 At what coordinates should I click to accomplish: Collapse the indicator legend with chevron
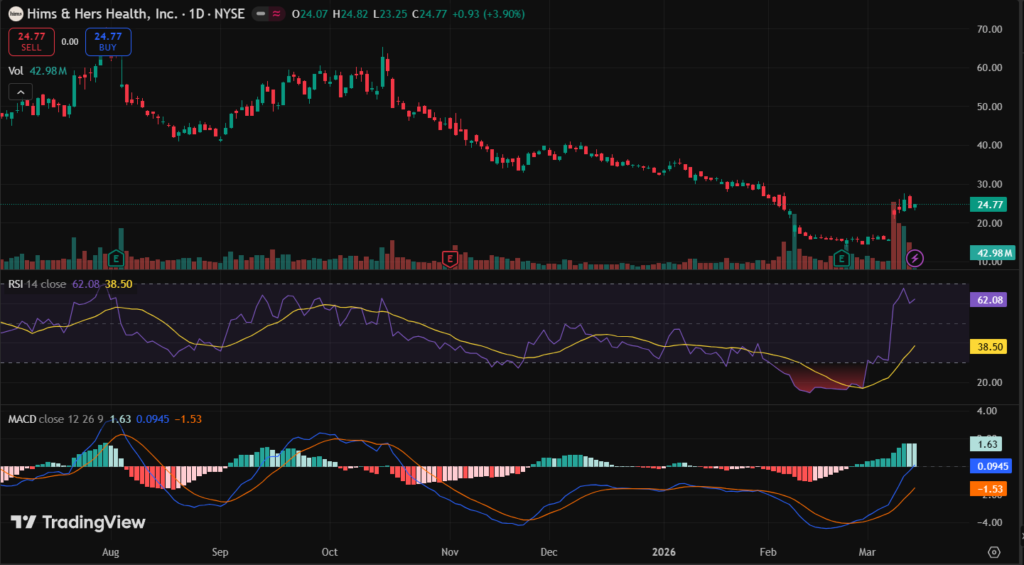(19, 92)
